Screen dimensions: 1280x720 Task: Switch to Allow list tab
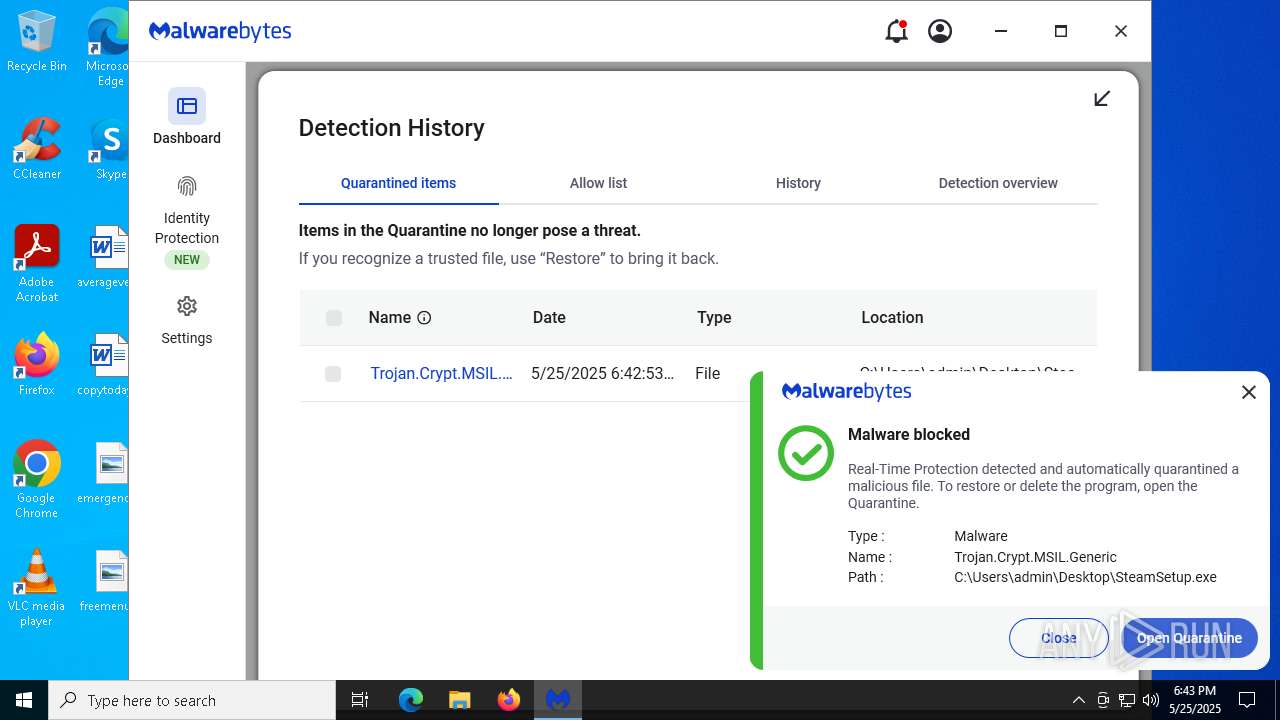(598, 183)
